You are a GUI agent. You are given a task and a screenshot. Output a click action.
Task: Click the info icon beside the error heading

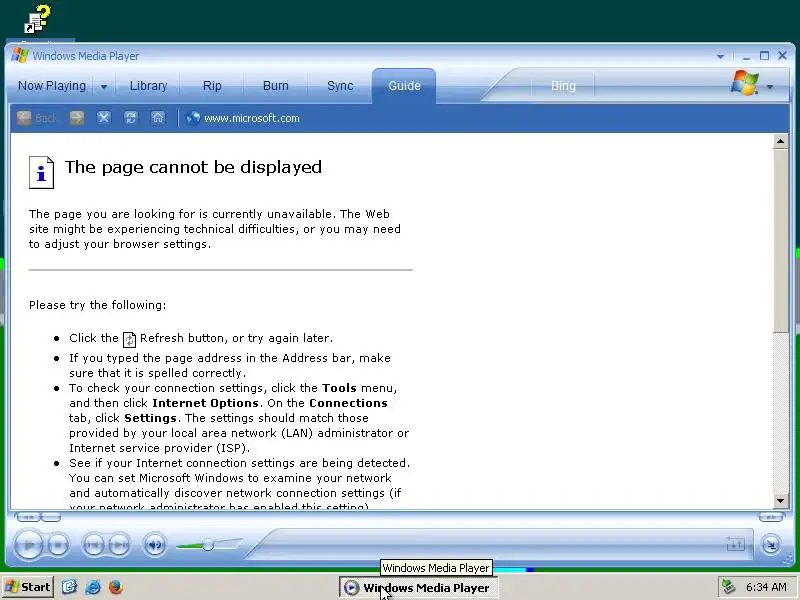(x=41, y=172)
